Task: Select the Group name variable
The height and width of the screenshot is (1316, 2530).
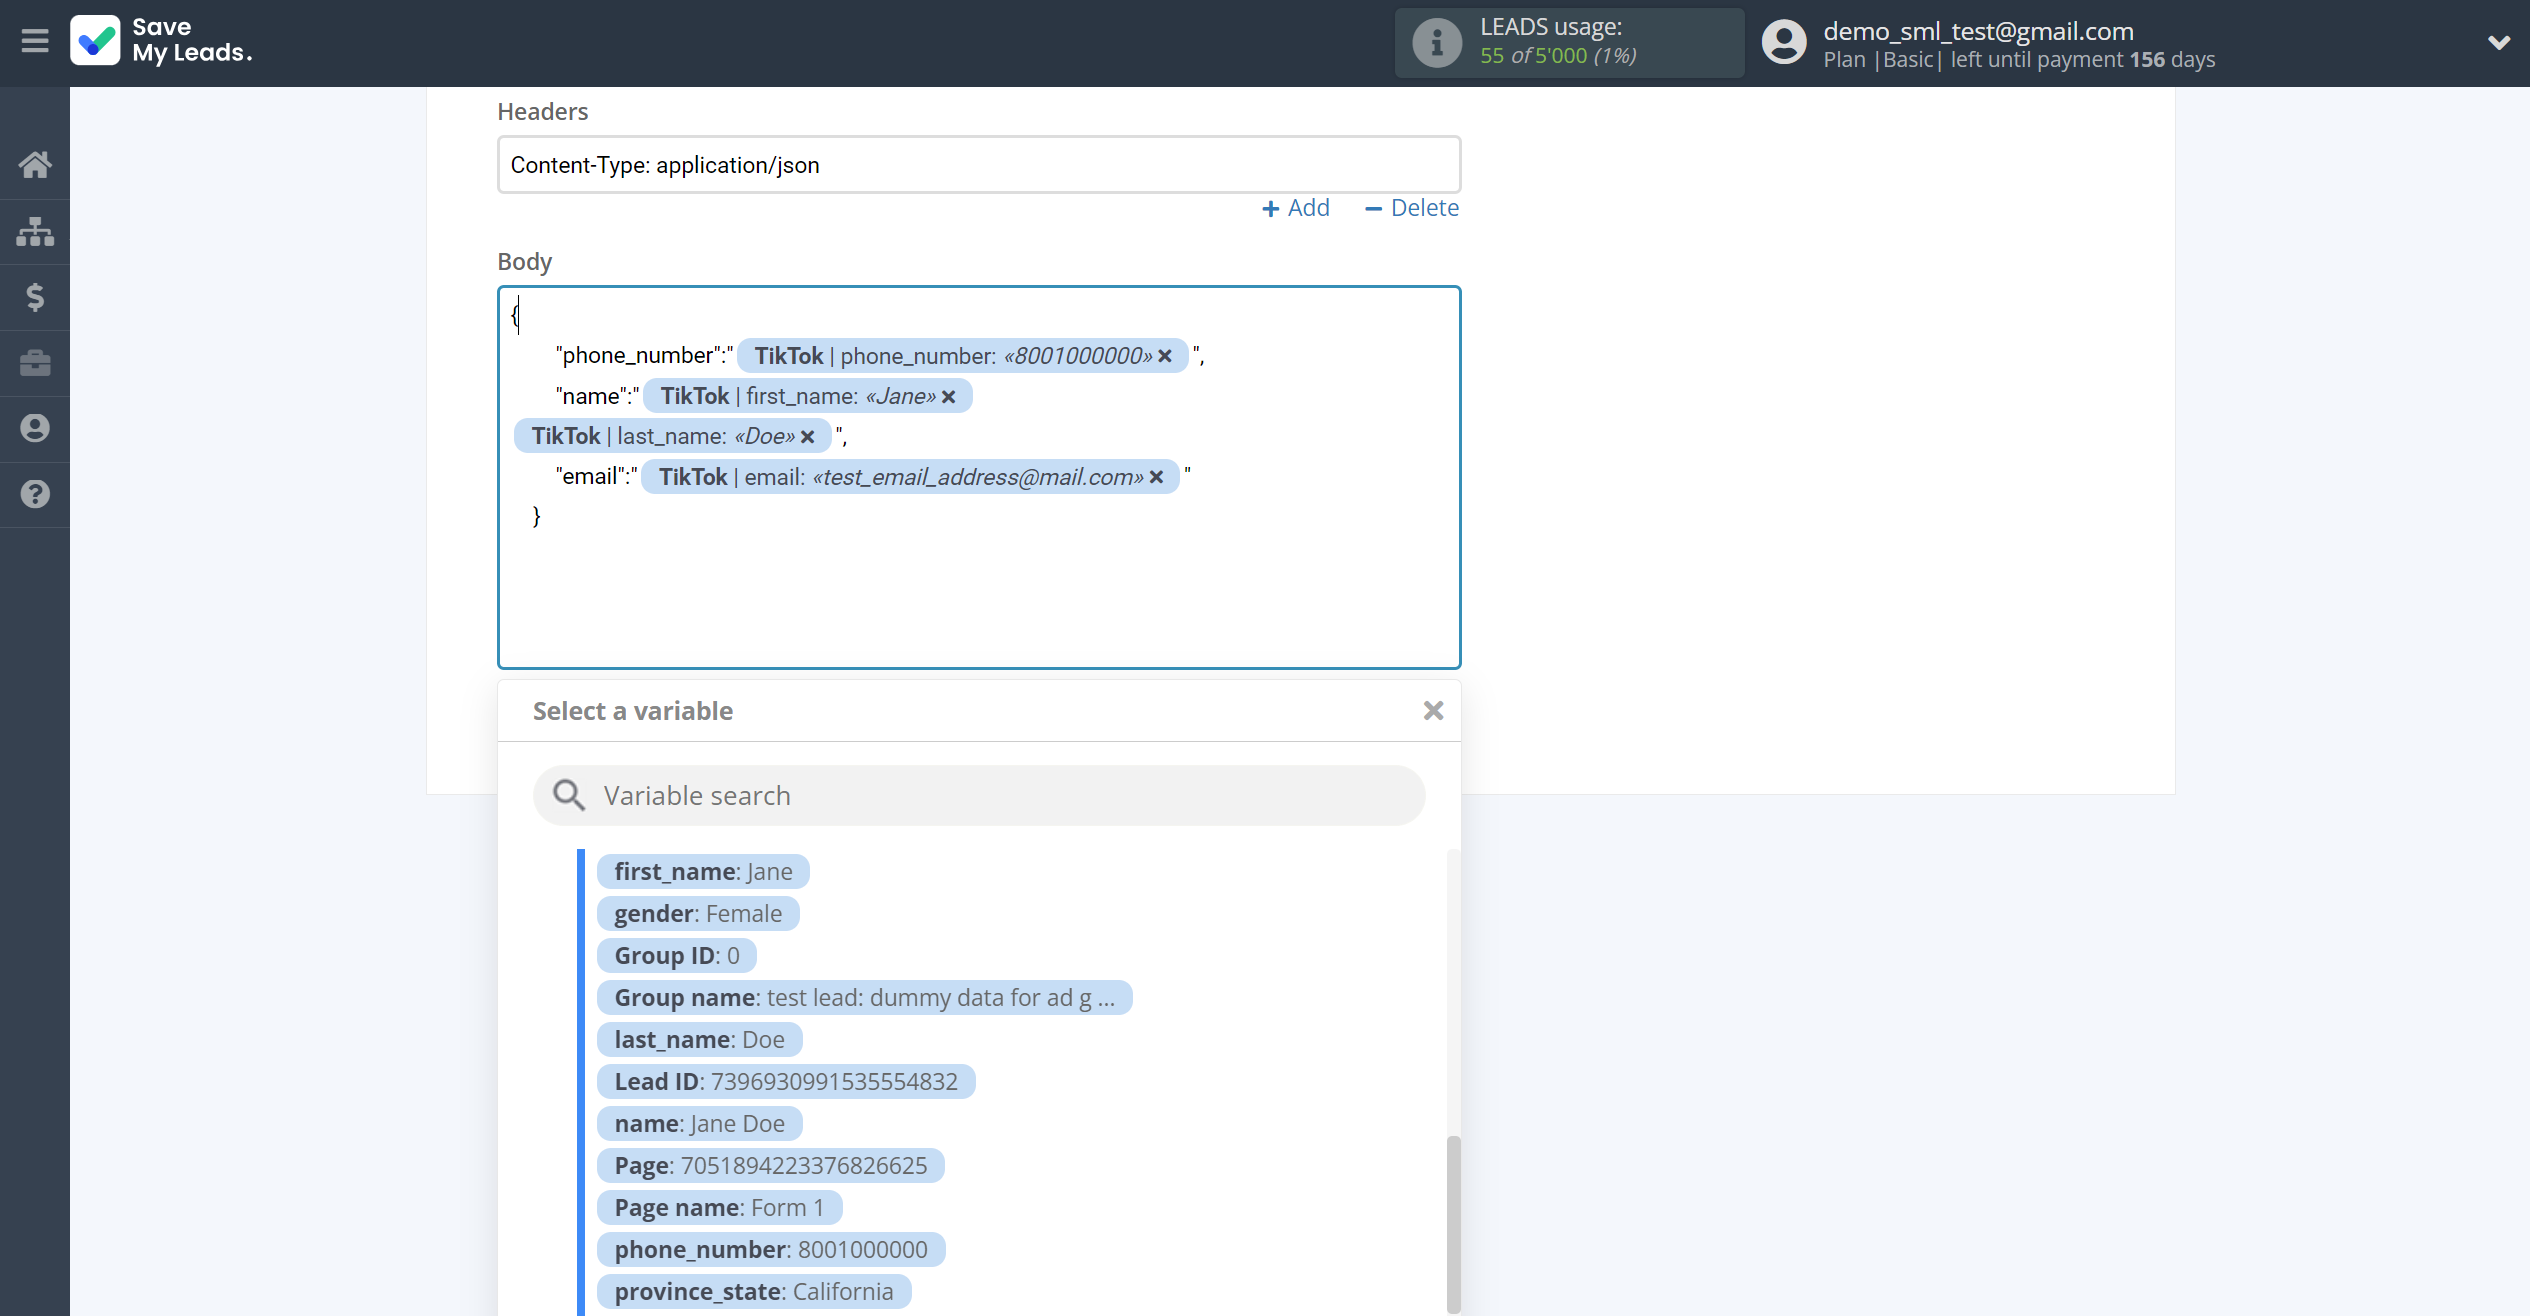Action: click(864, 998)
